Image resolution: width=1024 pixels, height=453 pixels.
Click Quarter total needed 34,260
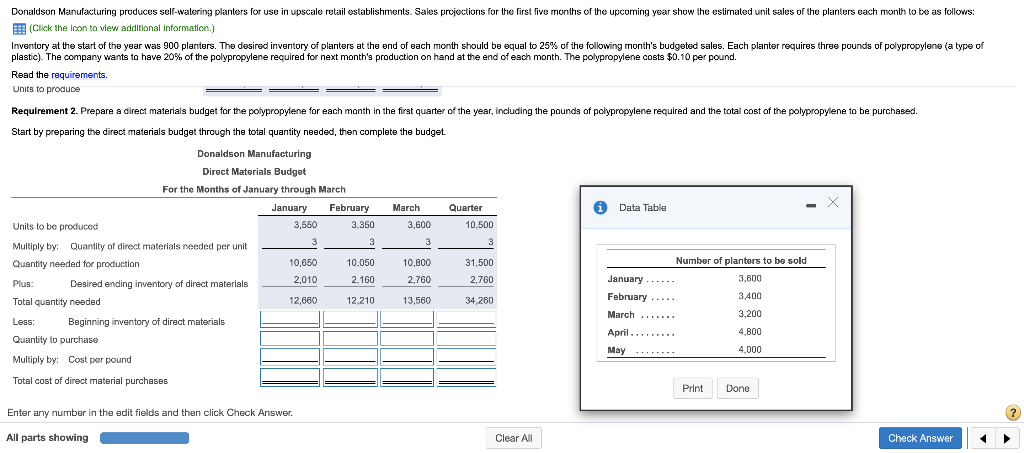[480, 300]
